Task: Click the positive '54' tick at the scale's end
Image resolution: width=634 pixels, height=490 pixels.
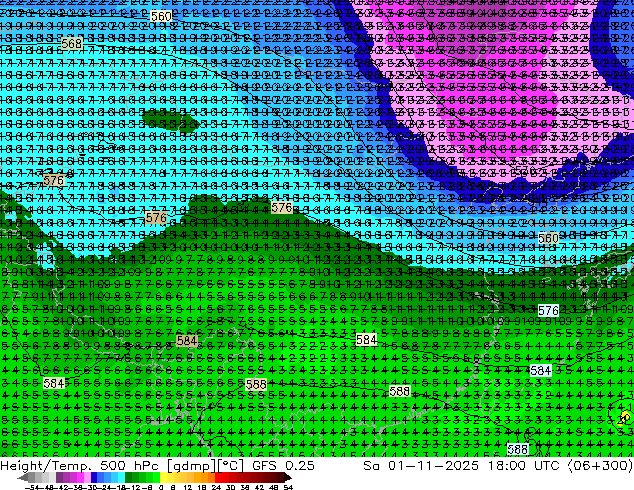Action: (x=287, y=487)
